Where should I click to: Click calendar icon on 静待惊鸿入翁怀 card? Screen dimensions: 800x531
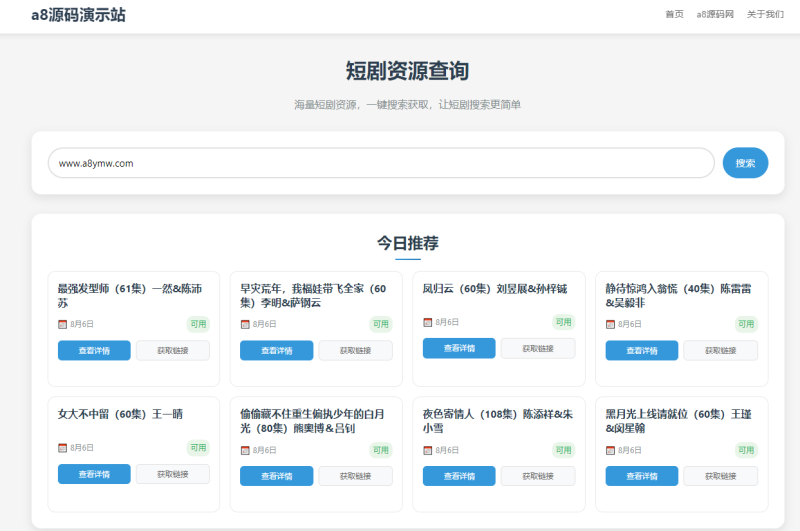tap(610, 324)
